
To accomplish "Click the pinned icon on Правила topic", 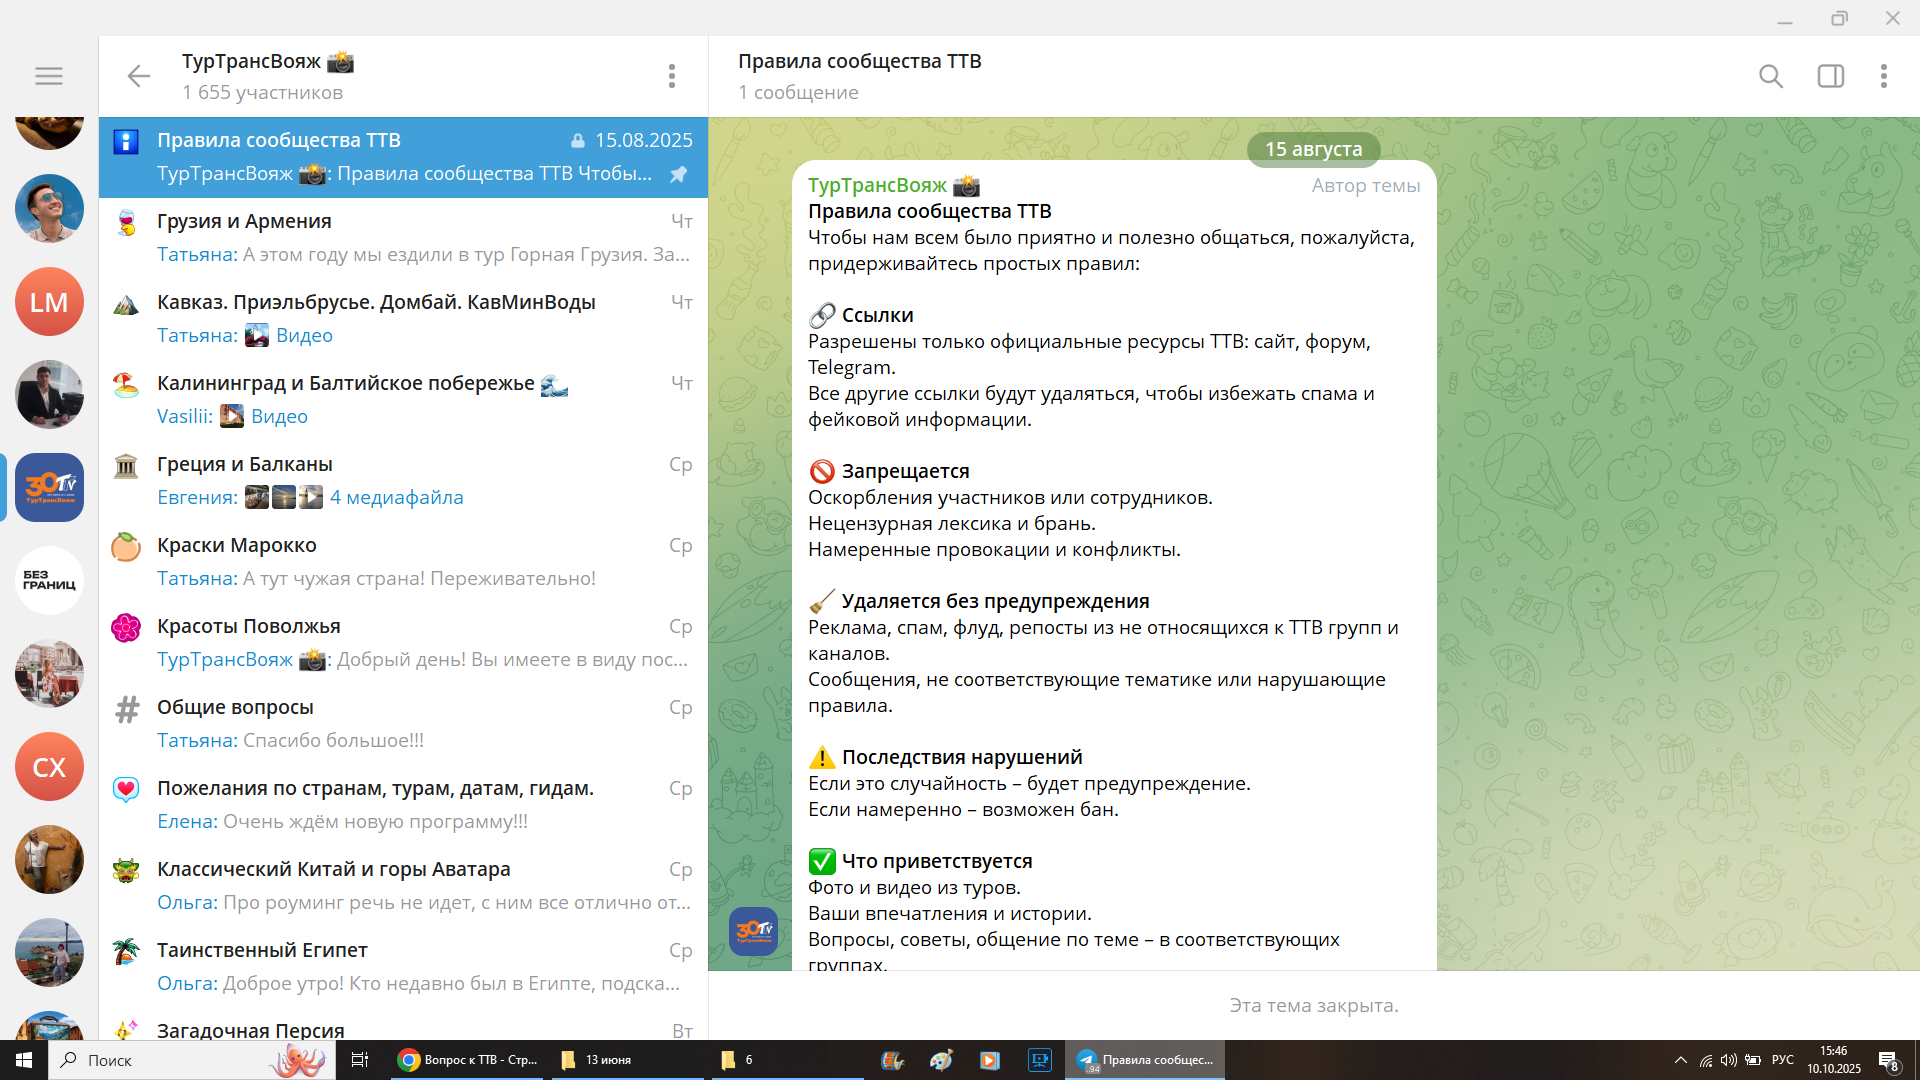I will click(x=678, y=174).
